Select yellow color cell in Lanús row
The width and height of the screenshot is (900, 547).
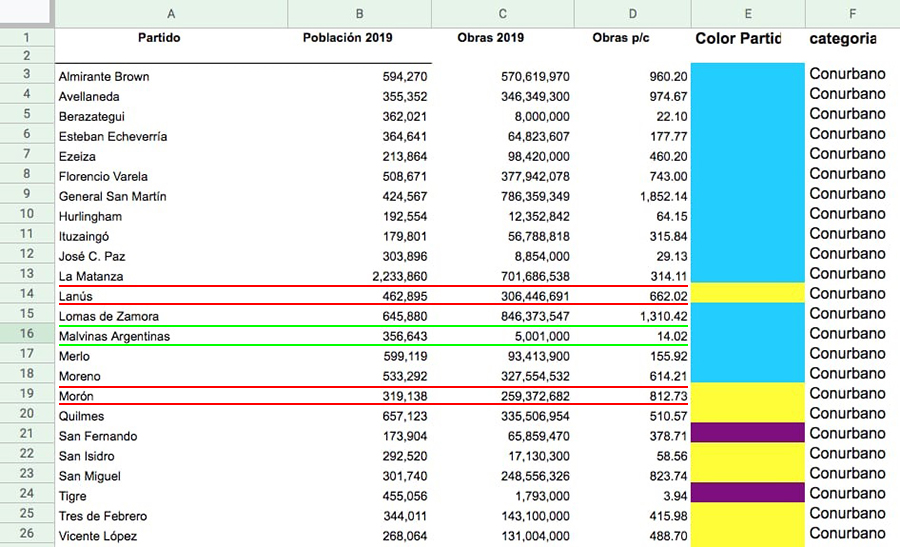(747, 293)
